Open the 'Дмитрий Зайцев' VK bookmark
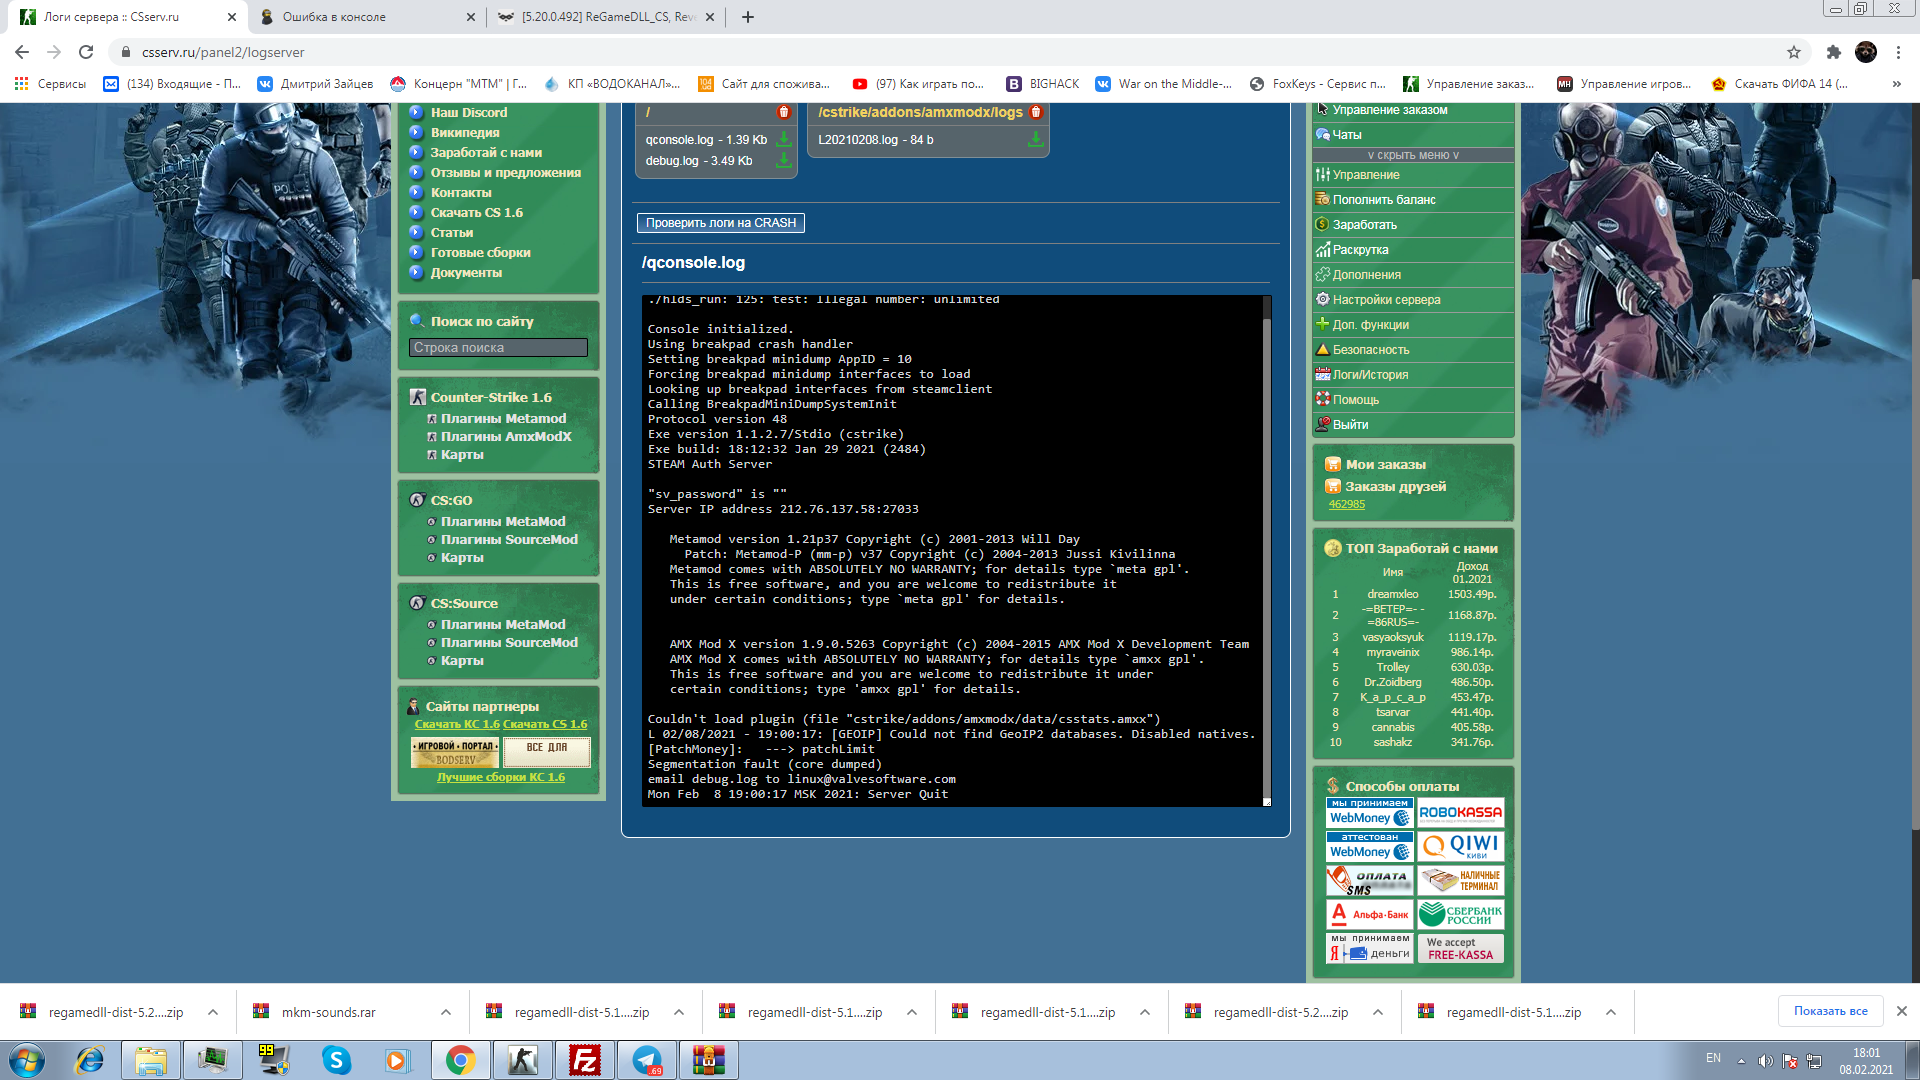The height and width of the screenshot is (1080, 1920). pos(315,84)
